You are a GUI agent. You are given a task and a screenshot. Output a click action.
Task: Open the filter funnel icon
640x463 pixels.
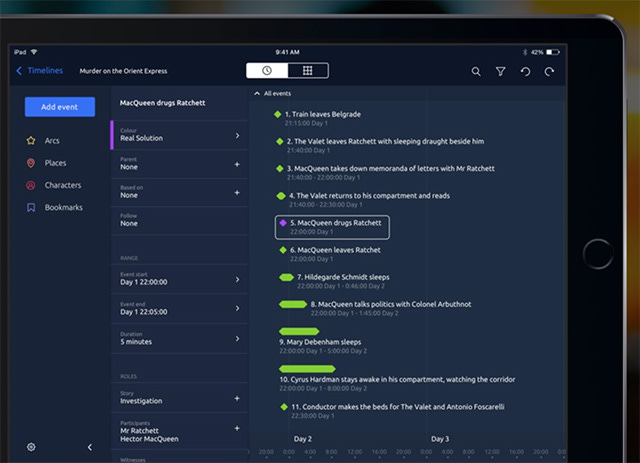(500, 71)
